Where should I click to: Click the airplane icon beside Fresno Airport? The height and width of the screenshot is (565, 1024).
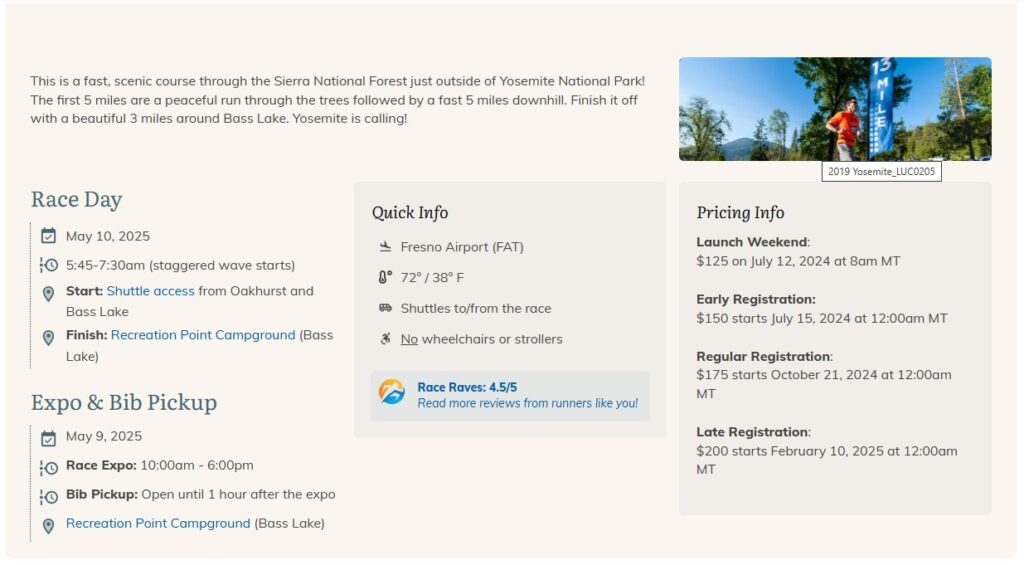[385, 246]
